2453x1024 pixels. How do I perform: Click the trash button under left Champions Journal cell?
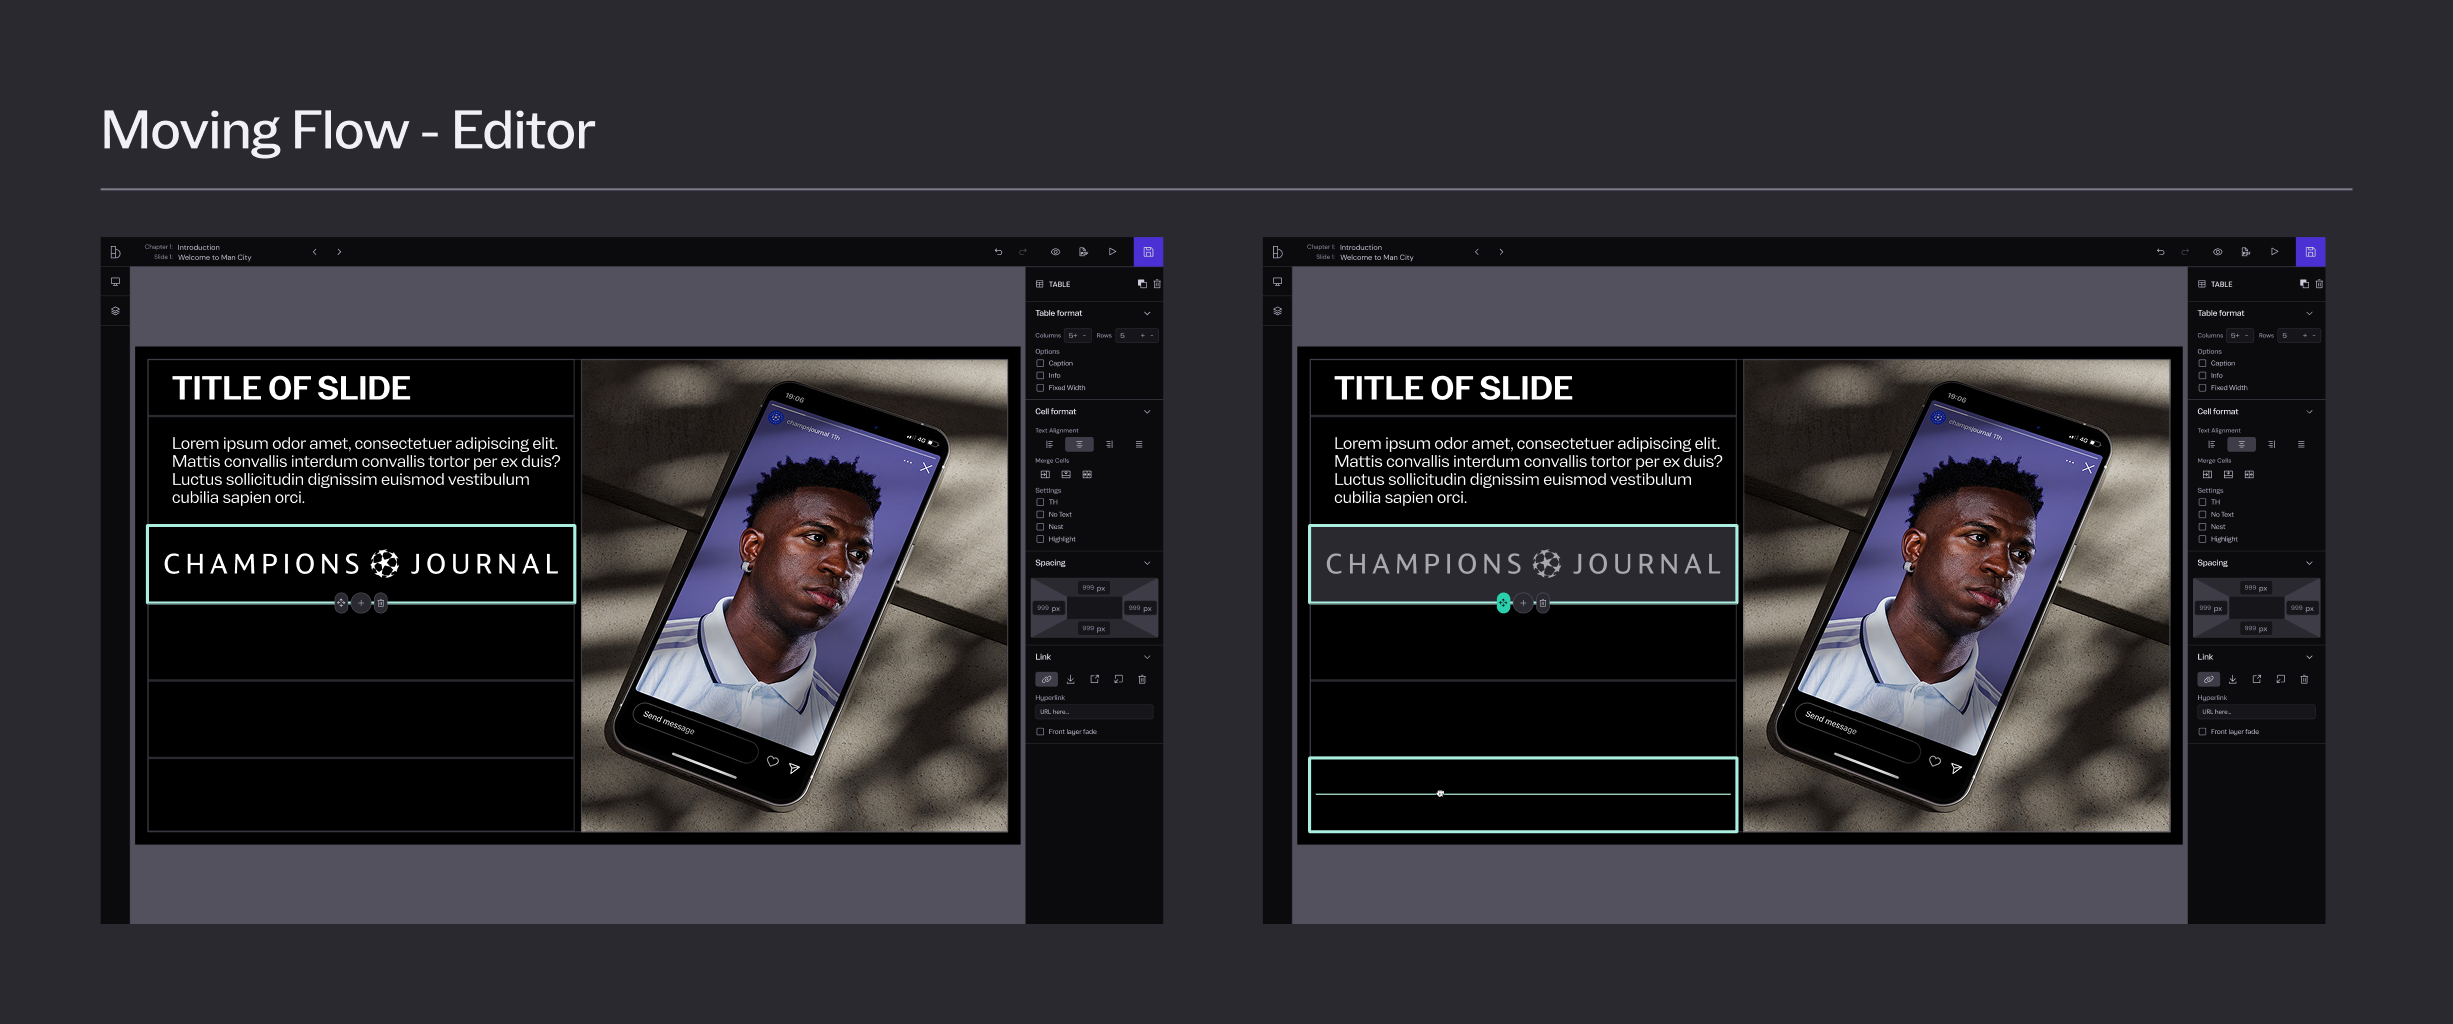pyautogui.click(x=381, y=603)
